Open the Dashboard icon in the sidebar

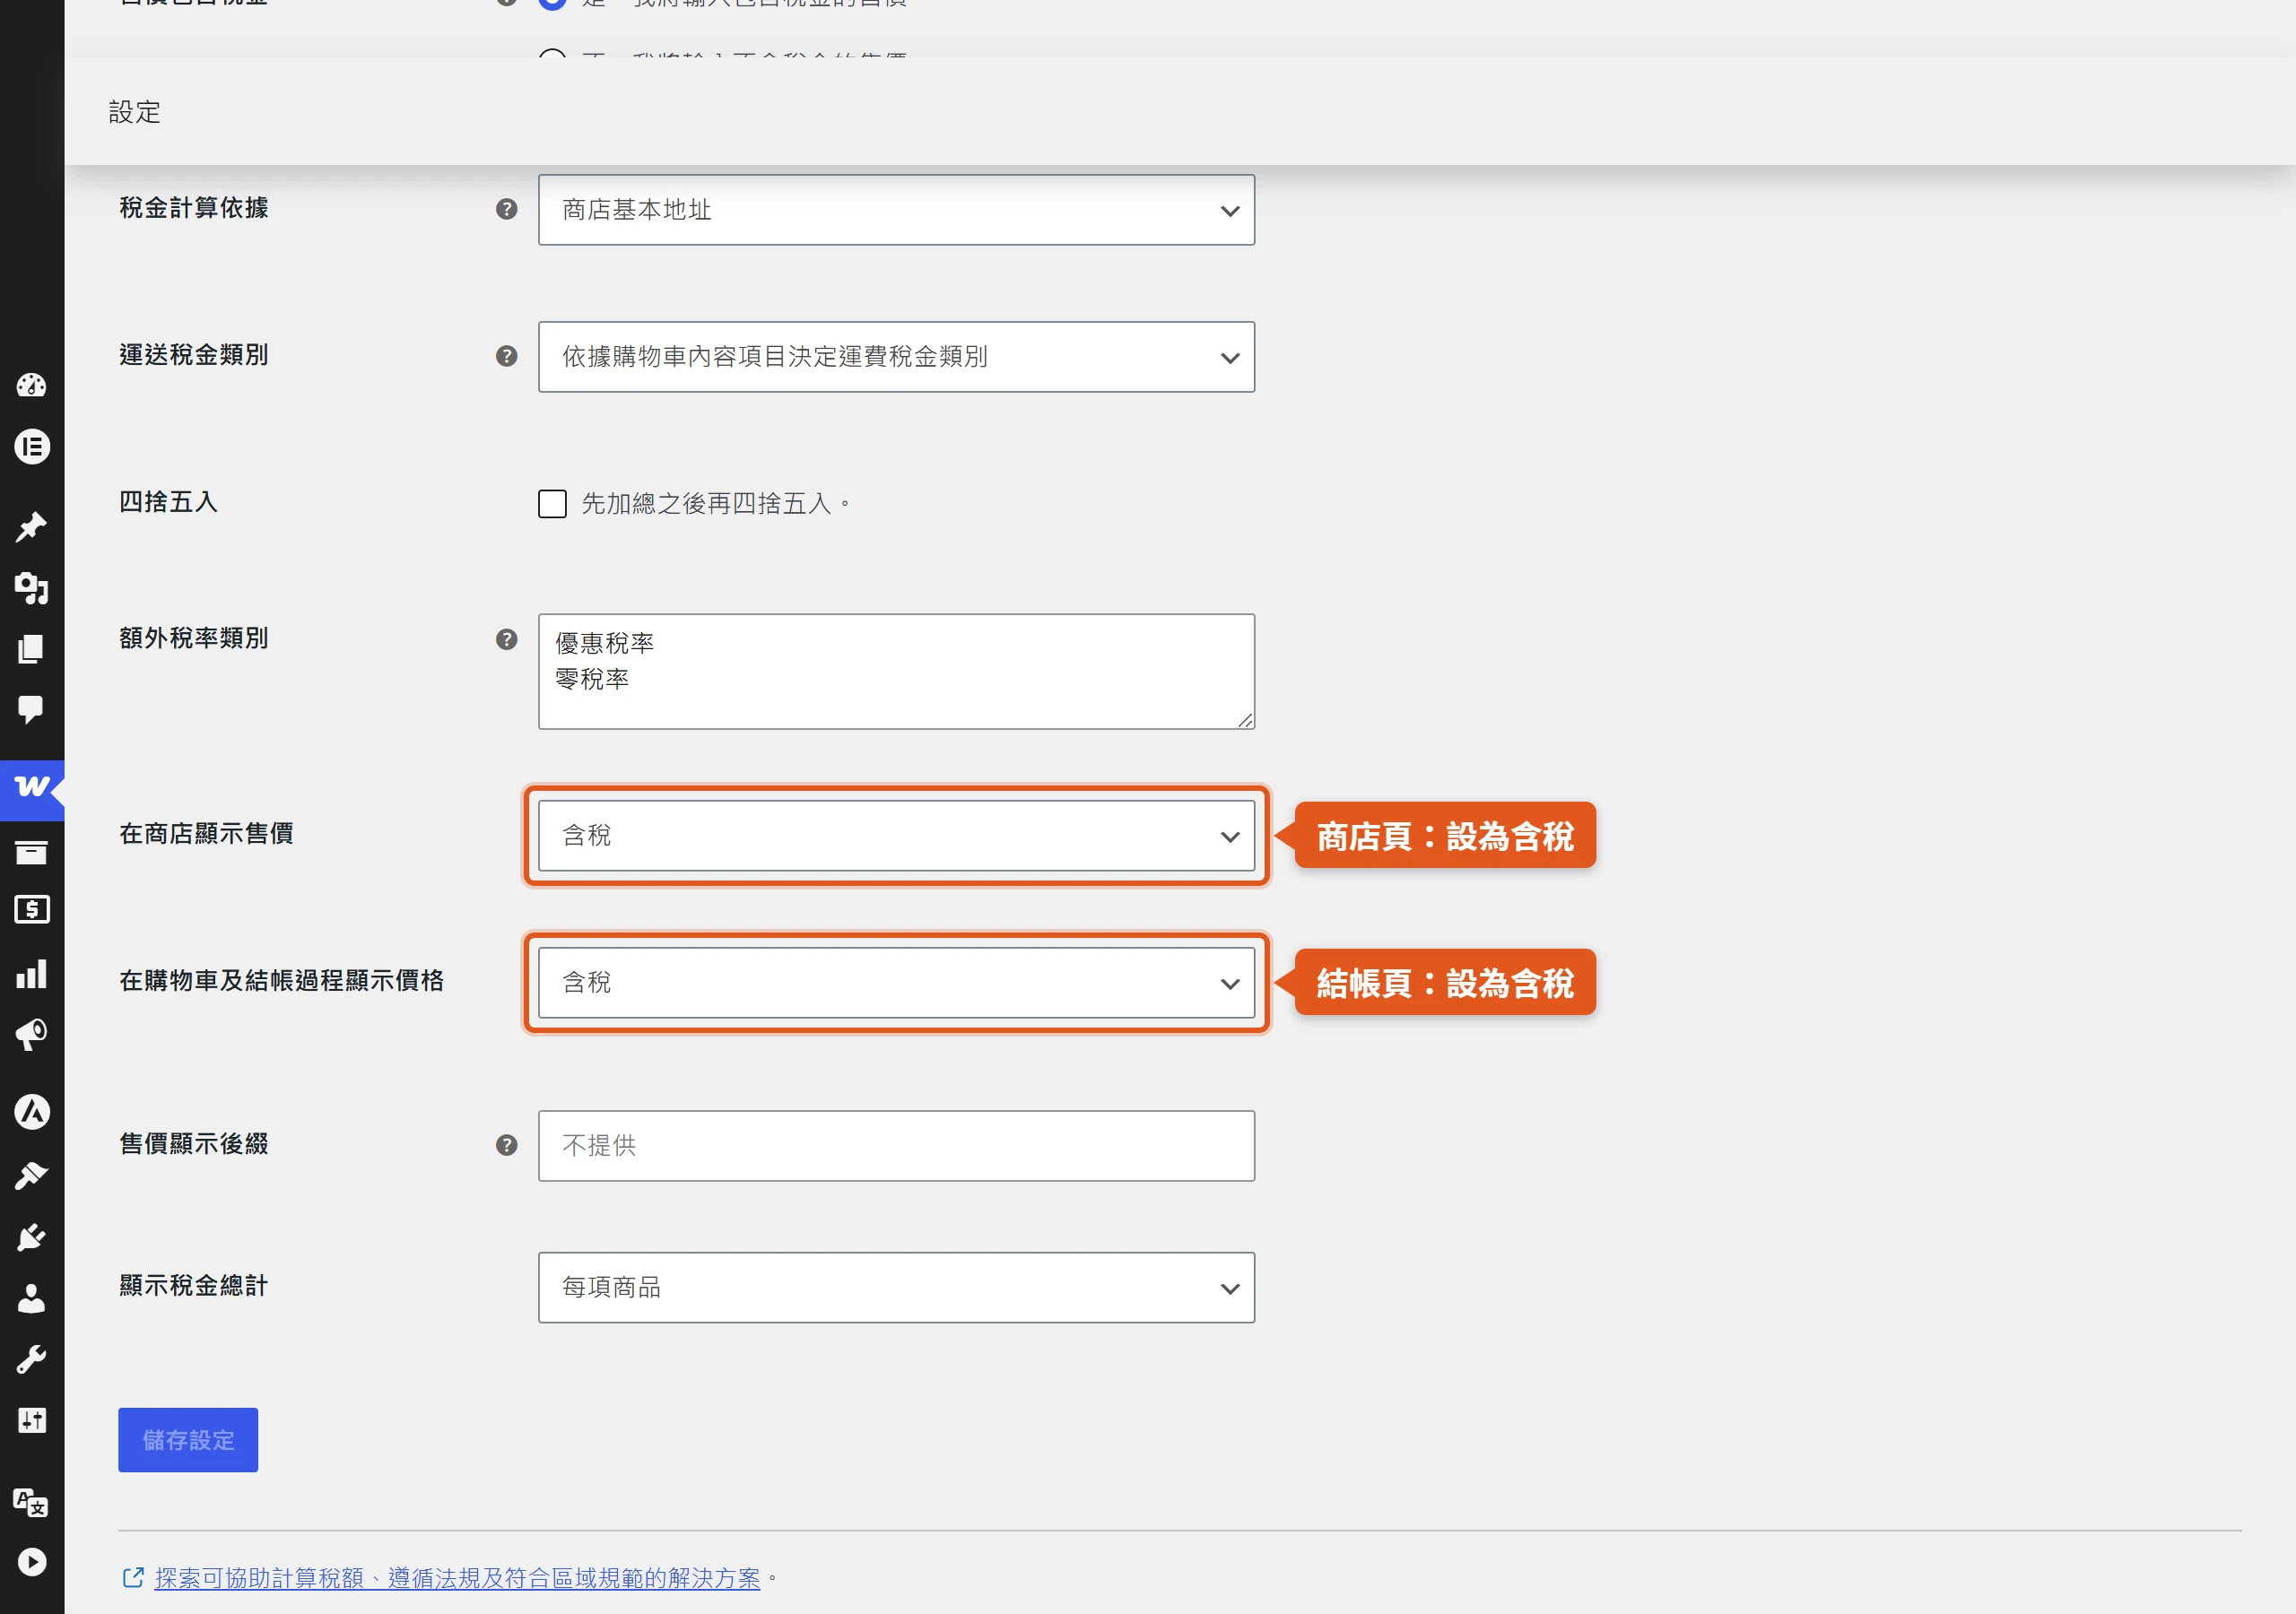(31, 385)
